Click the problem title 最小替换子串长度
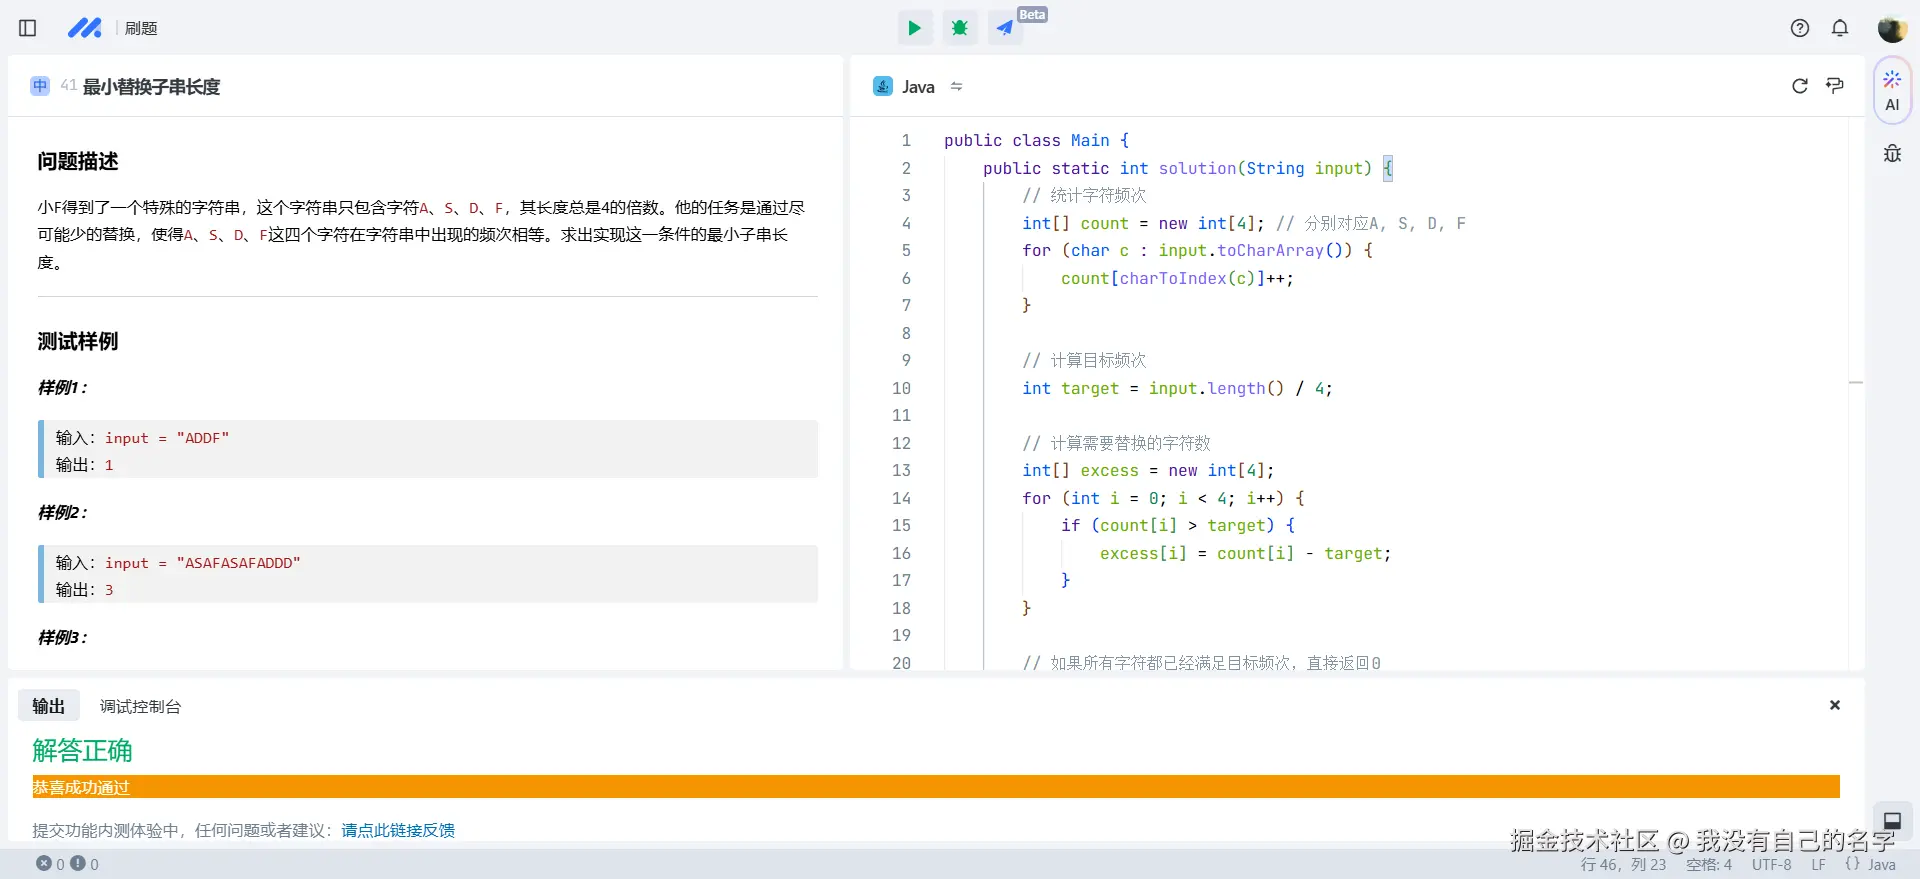 coord(151,87)
